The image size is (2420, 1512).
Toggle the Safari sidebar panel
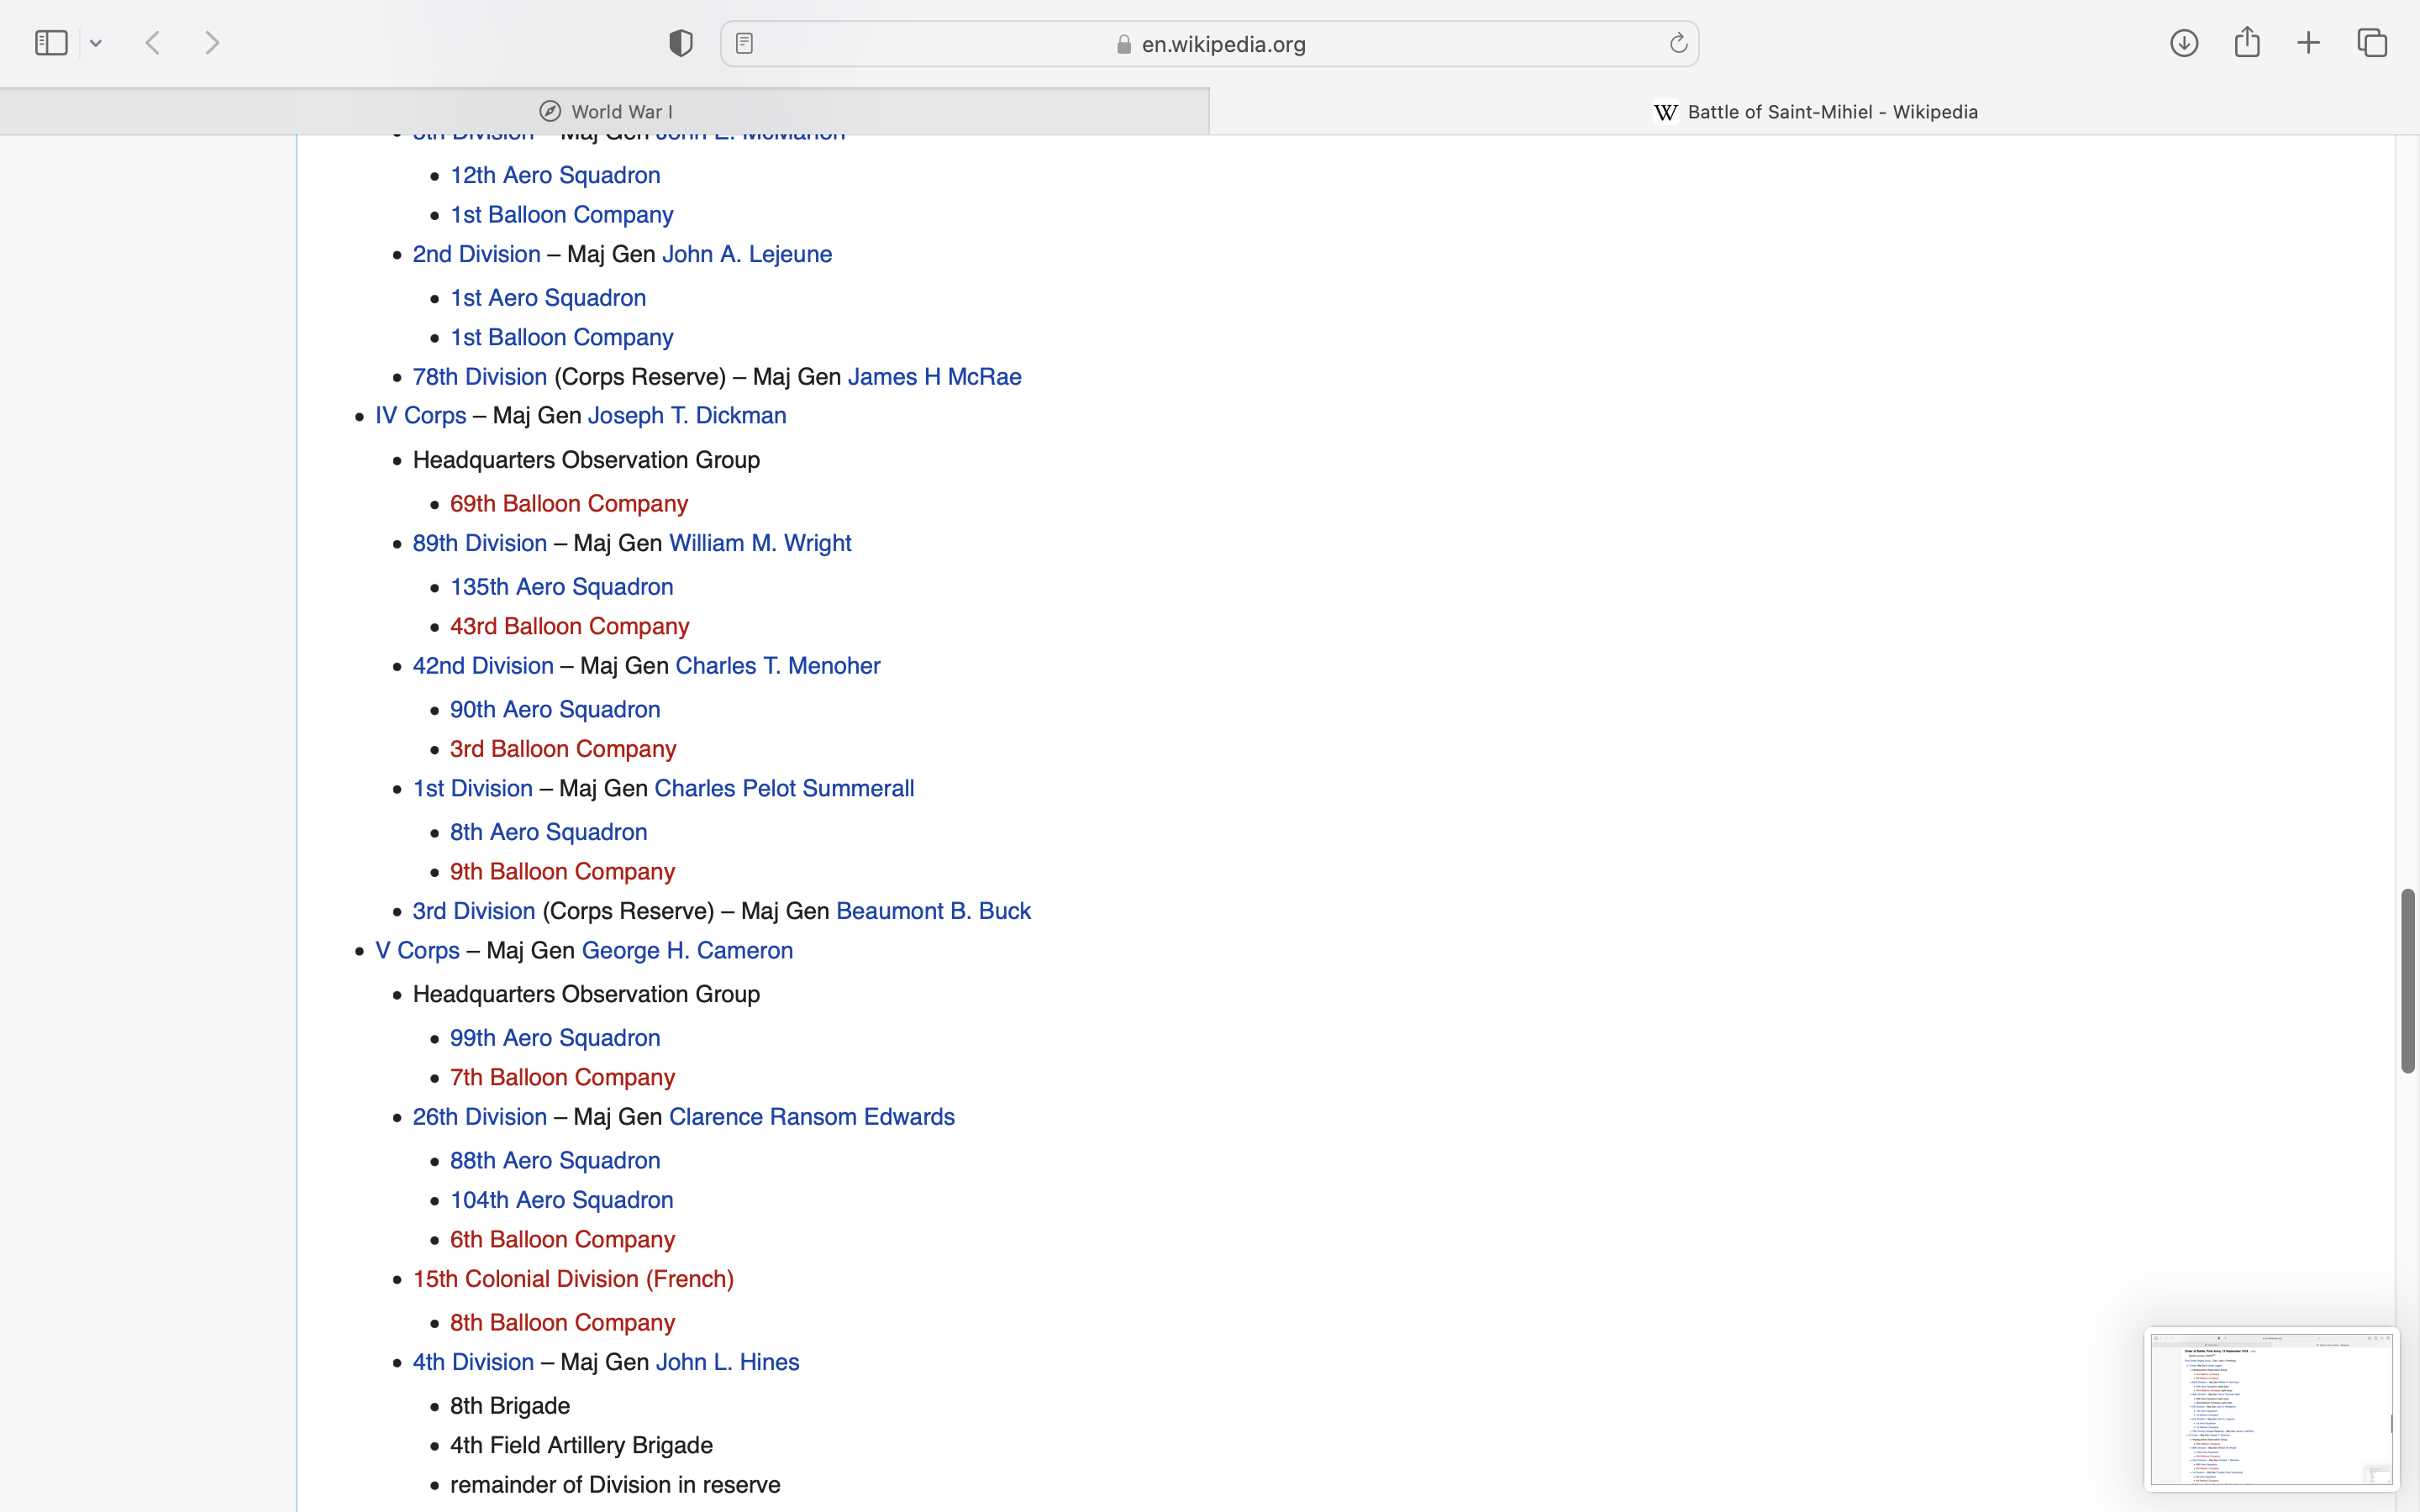51,43
